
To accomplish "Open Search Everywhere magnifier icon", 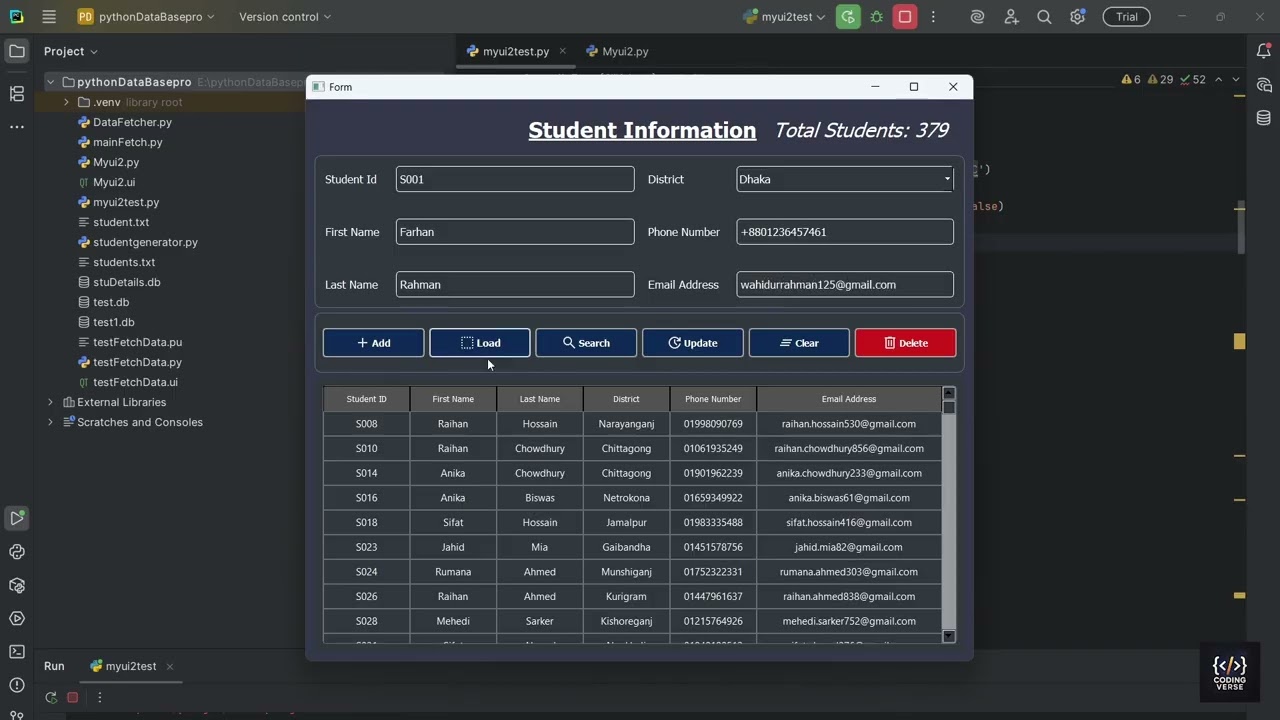I will coord(1044,17).
